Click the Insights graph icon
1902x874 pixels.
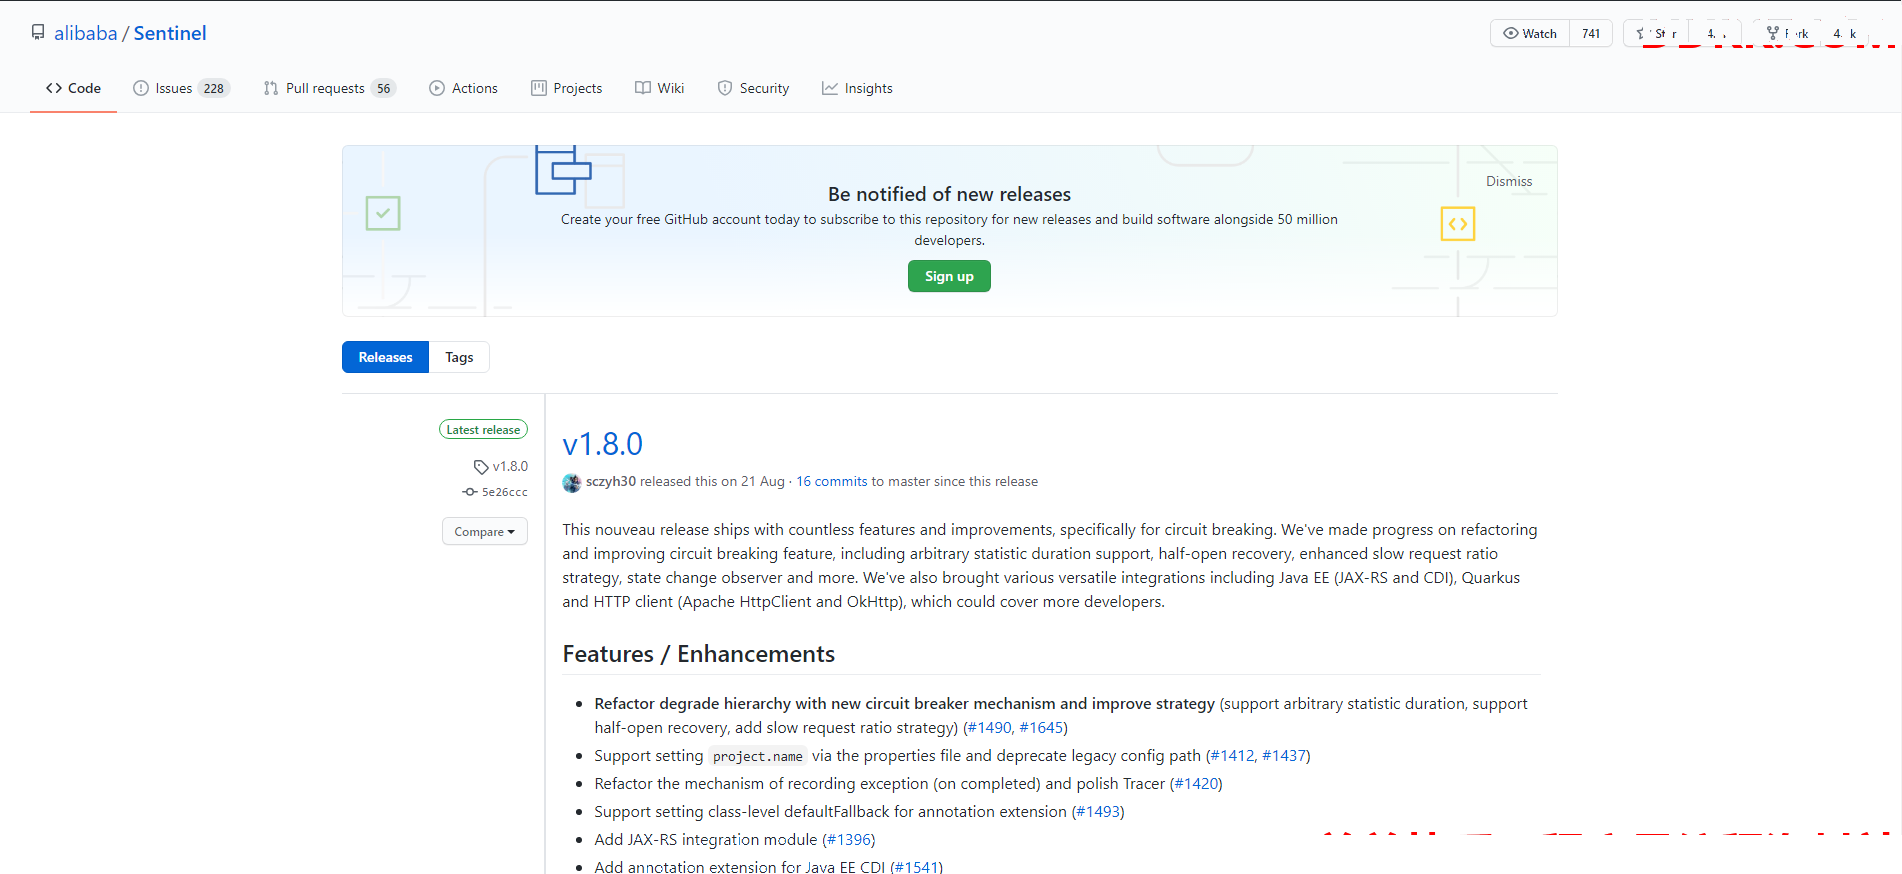coord(830,88)
